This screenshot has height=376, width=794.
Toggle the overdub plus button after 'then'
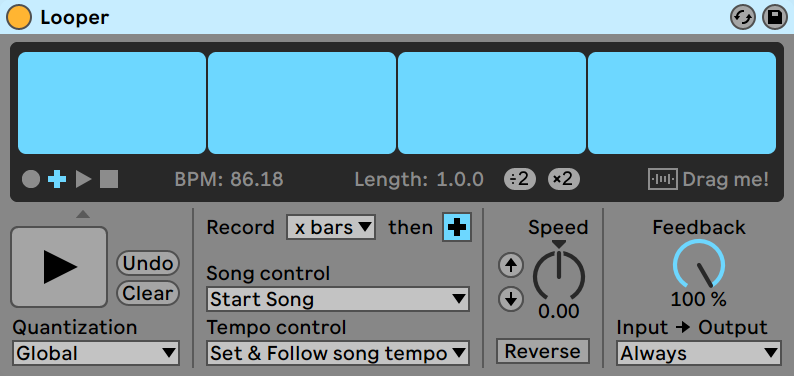457,228
